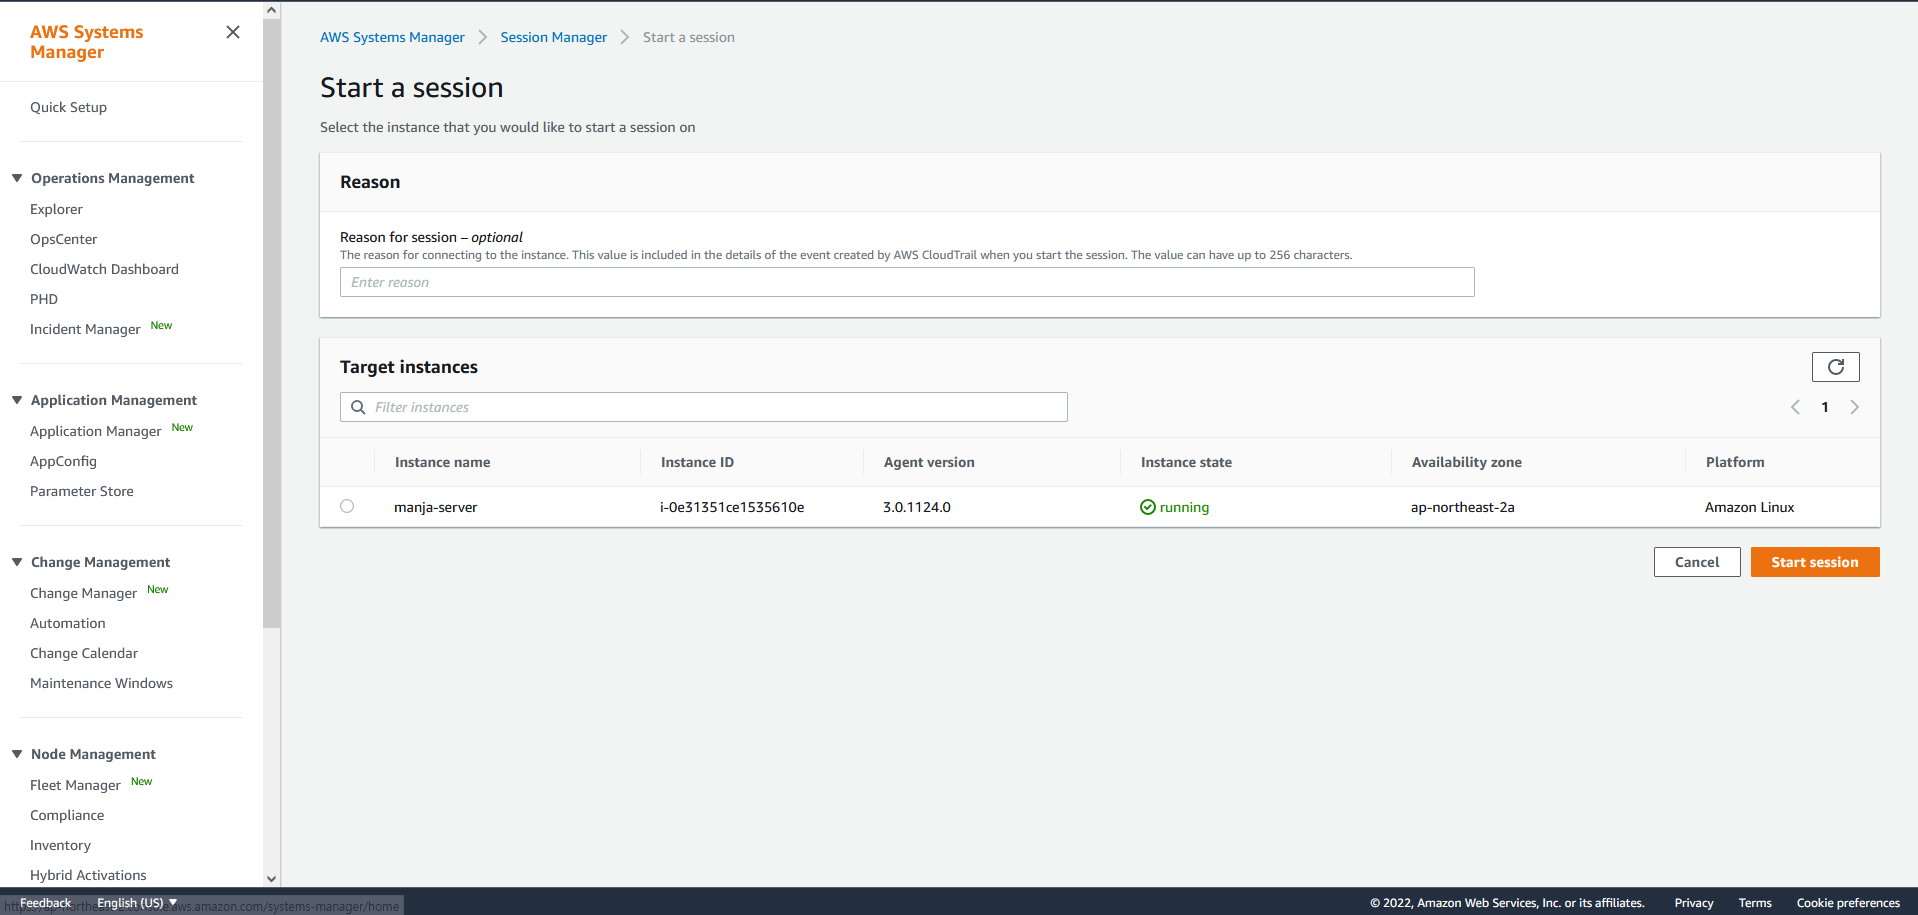The width and height of the screenshot is (1918, 915).
Task: Go to previous page of instances
Action: coord(1795,407)
